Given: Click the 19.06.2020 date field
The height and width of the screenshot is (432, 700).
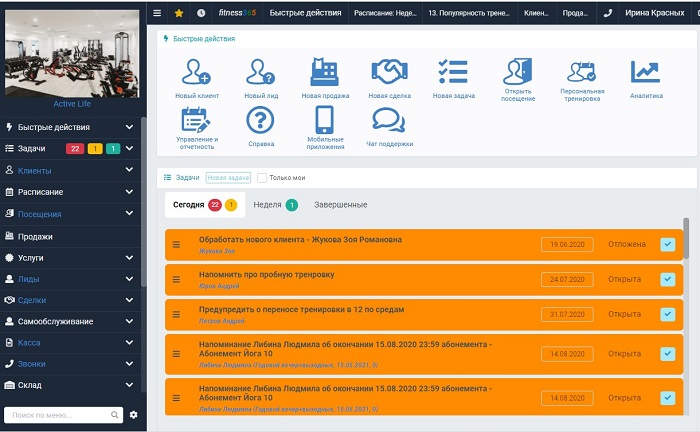Looking at the screenshot, I should pyautogui.click(x=567, y=245).
